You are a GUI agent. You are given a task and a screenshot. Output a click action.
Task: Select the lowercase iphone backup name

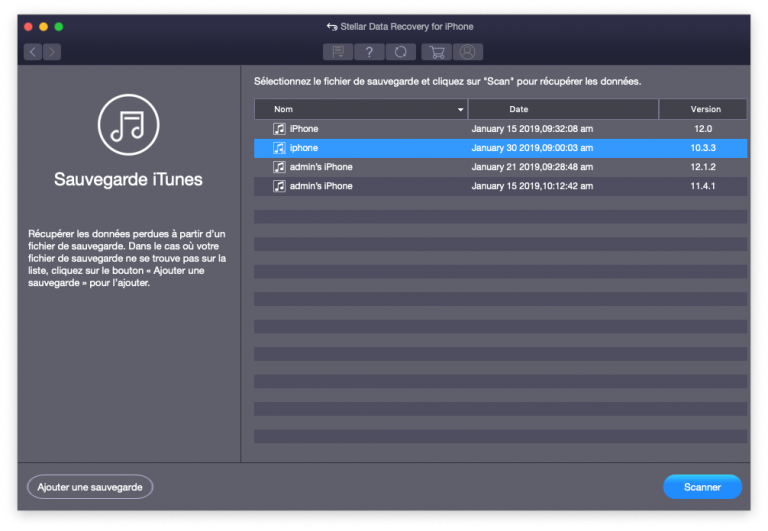[x=304, y=148]
